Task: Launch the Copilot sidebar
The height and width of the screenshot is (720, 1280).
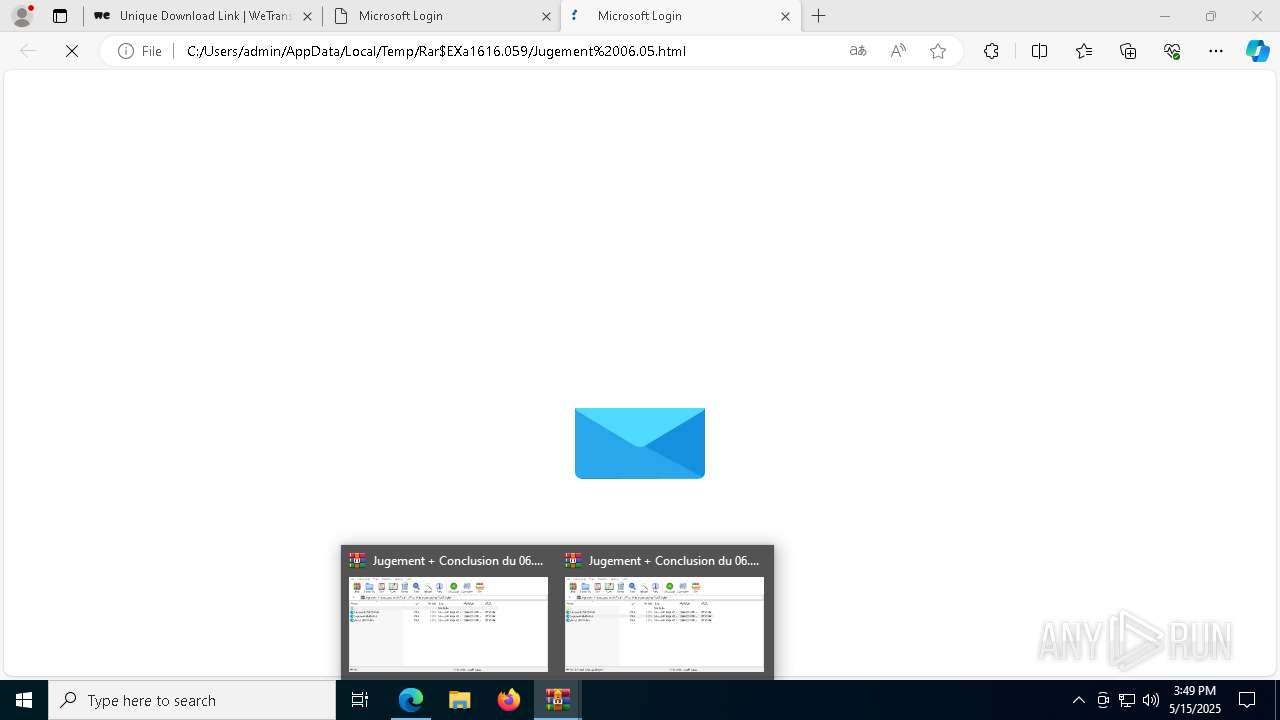Action: pos(1257,51)
